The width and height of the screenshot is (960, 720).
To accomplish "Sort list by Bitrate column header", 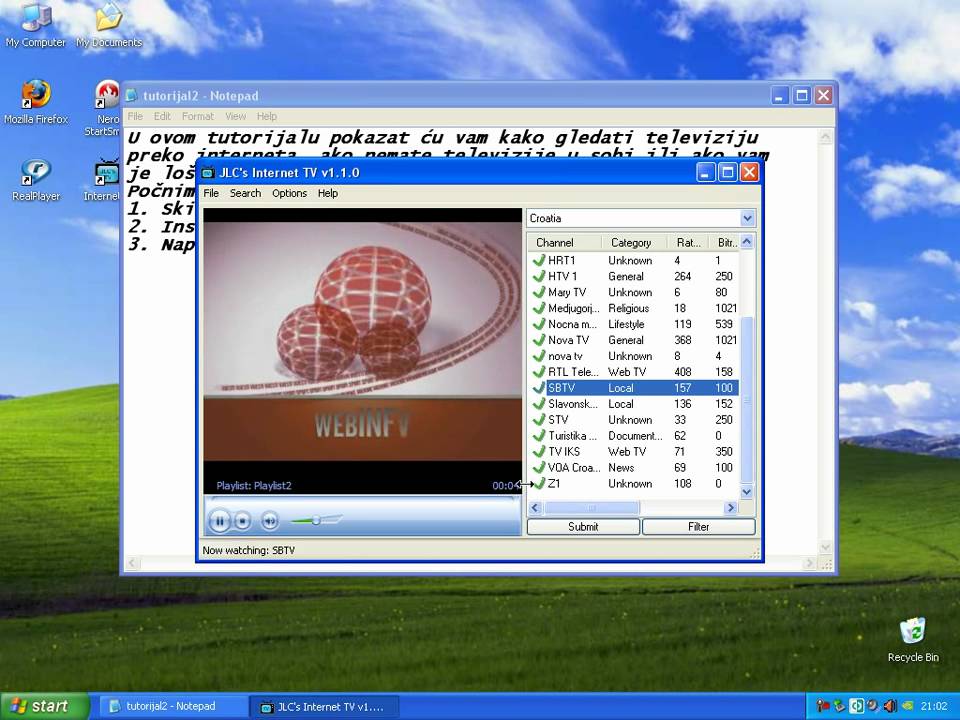I will [x=724, y=242].
